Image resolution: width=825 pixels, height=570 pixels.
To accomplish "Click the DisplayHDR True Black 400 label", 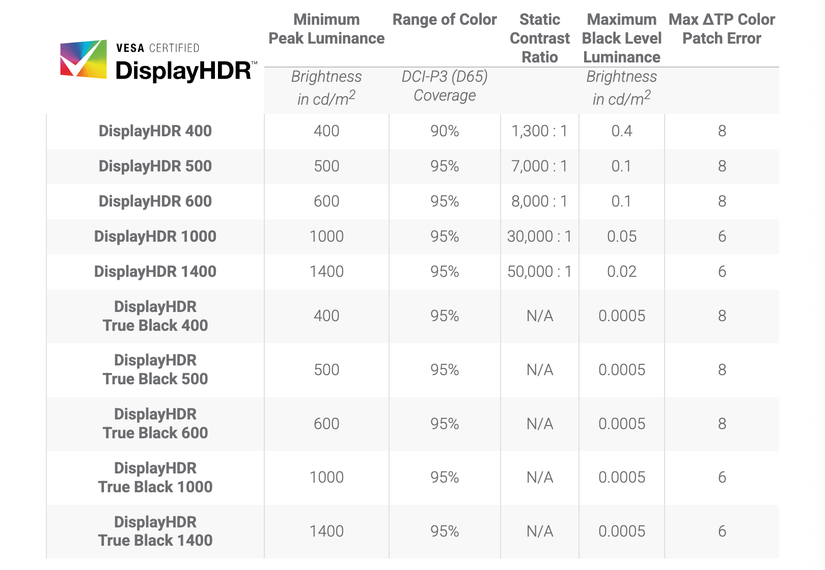I will [x=155, y=316].
